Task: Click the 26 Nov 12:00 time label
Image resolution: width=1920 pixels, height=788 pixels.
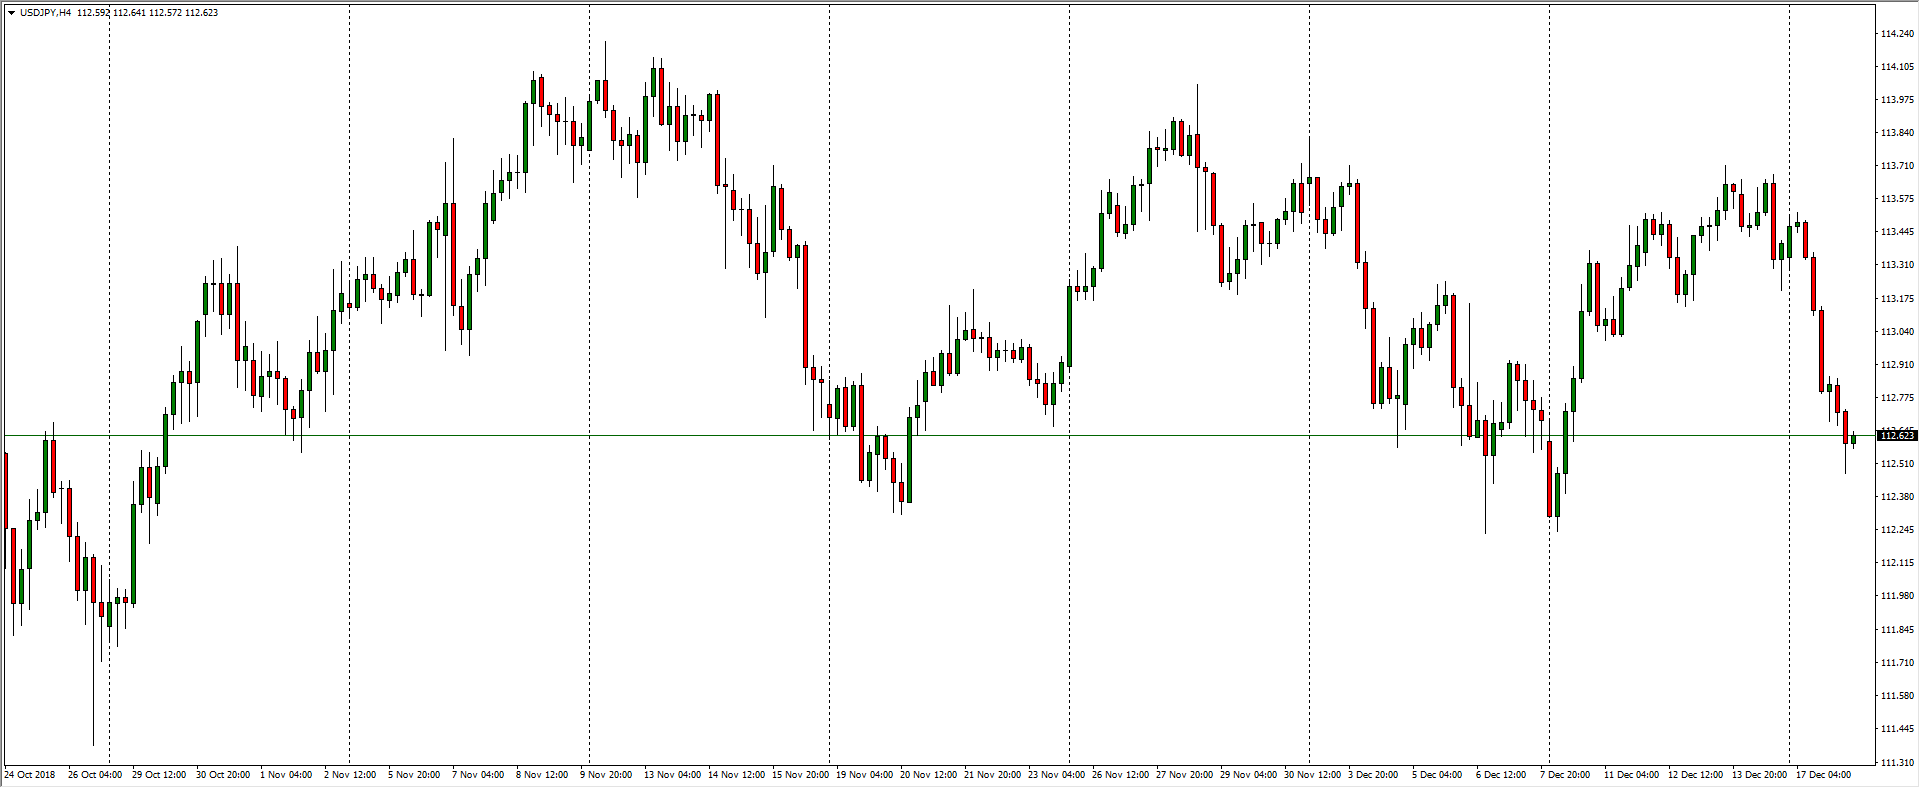Action: [x=1120, y=775]
